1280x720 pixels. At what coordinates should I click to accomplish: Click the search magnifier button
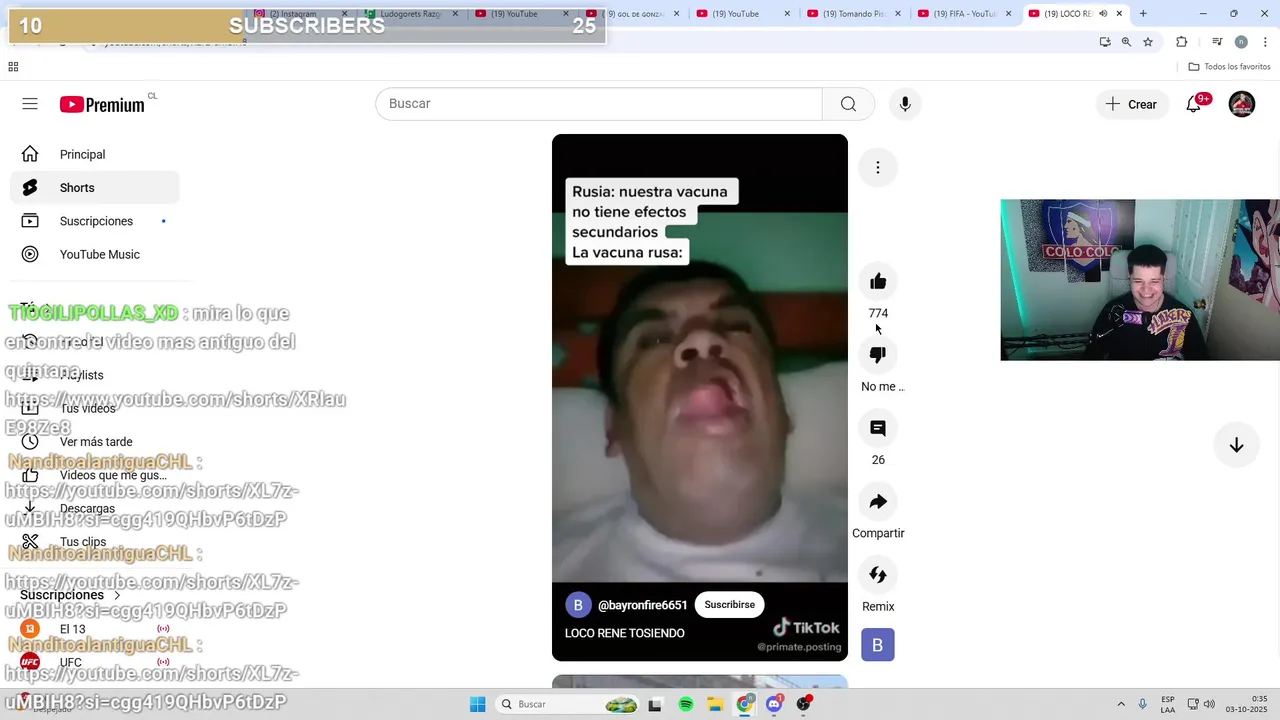(x=848, y=104)
